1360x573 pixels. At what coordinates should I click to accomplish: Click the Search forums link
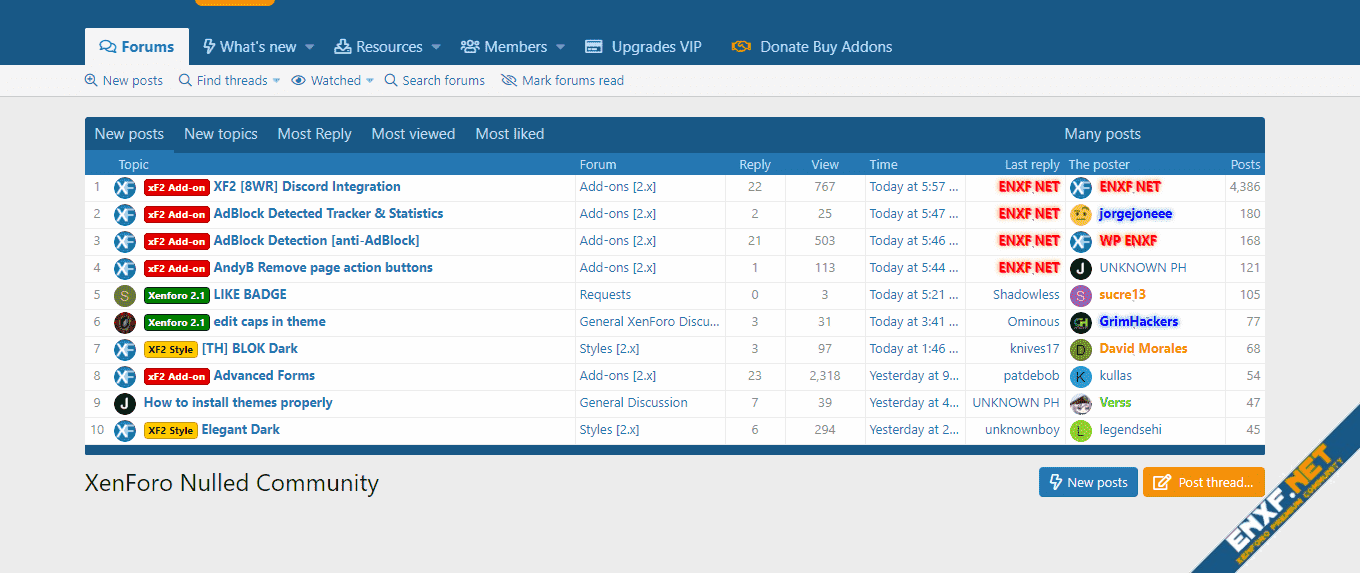click(x=443, y=81)
